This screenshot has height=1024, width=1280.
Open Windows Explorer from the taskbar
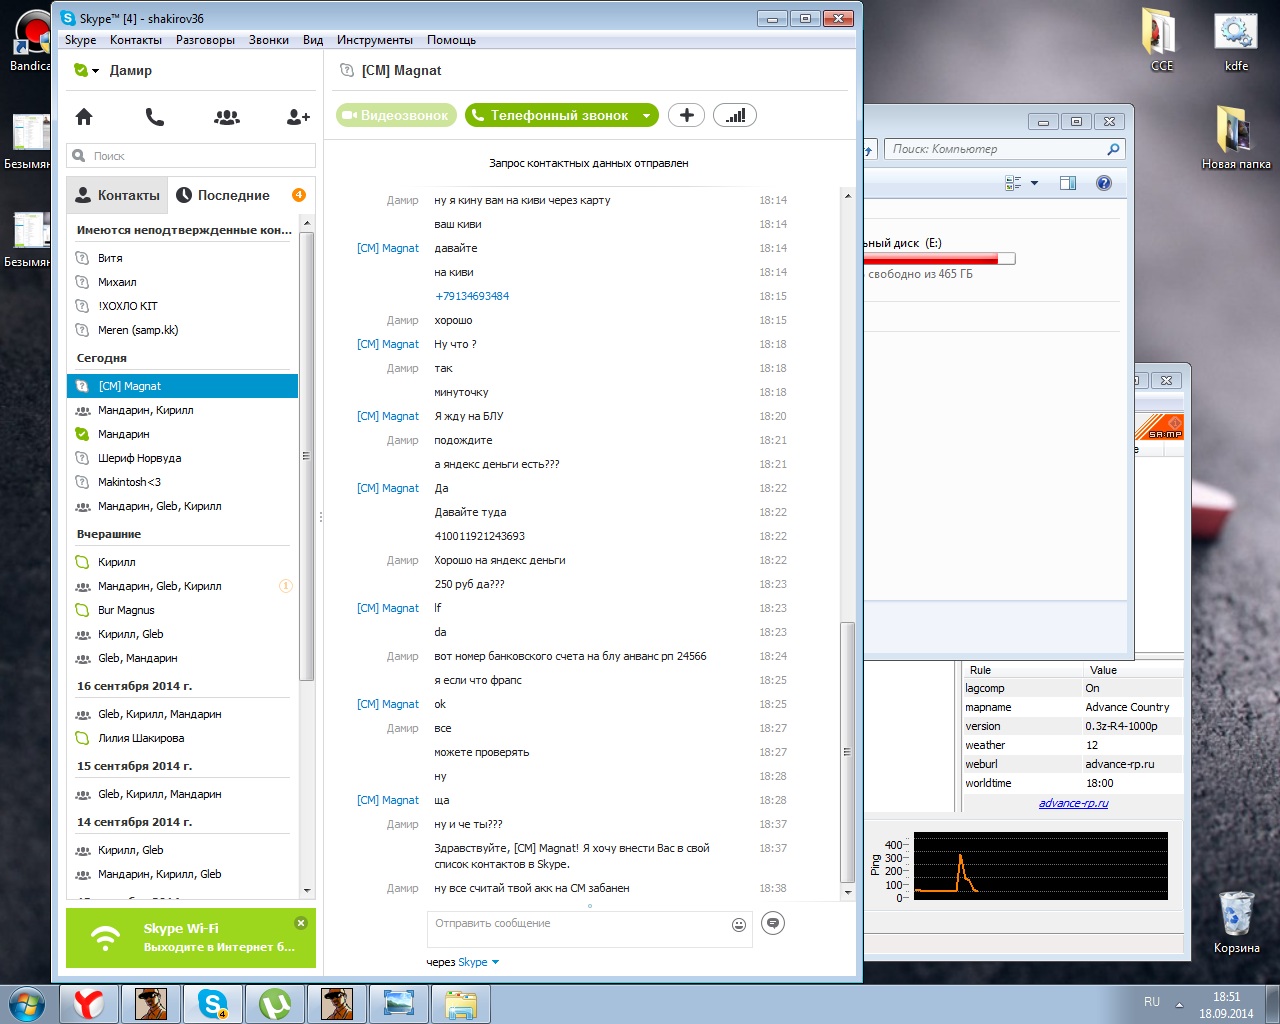(461, 1004)
